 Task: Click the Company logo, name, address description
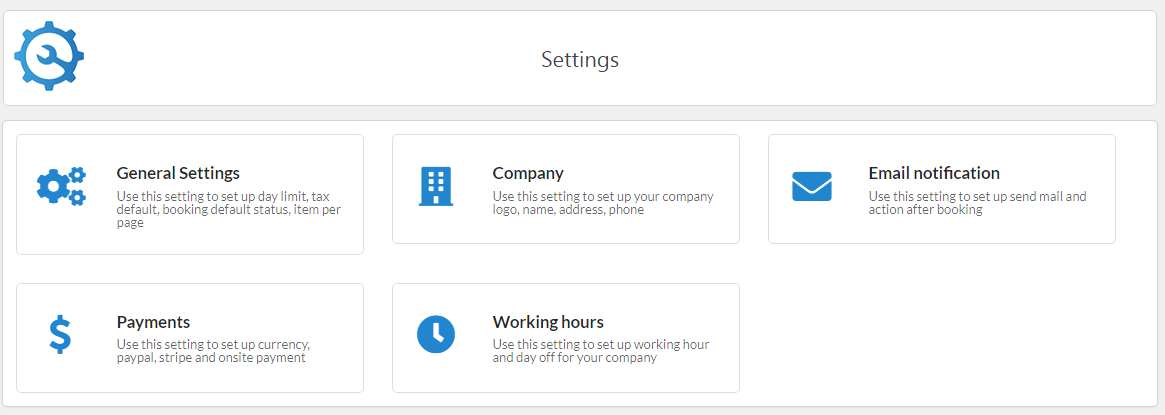[603, 203]
